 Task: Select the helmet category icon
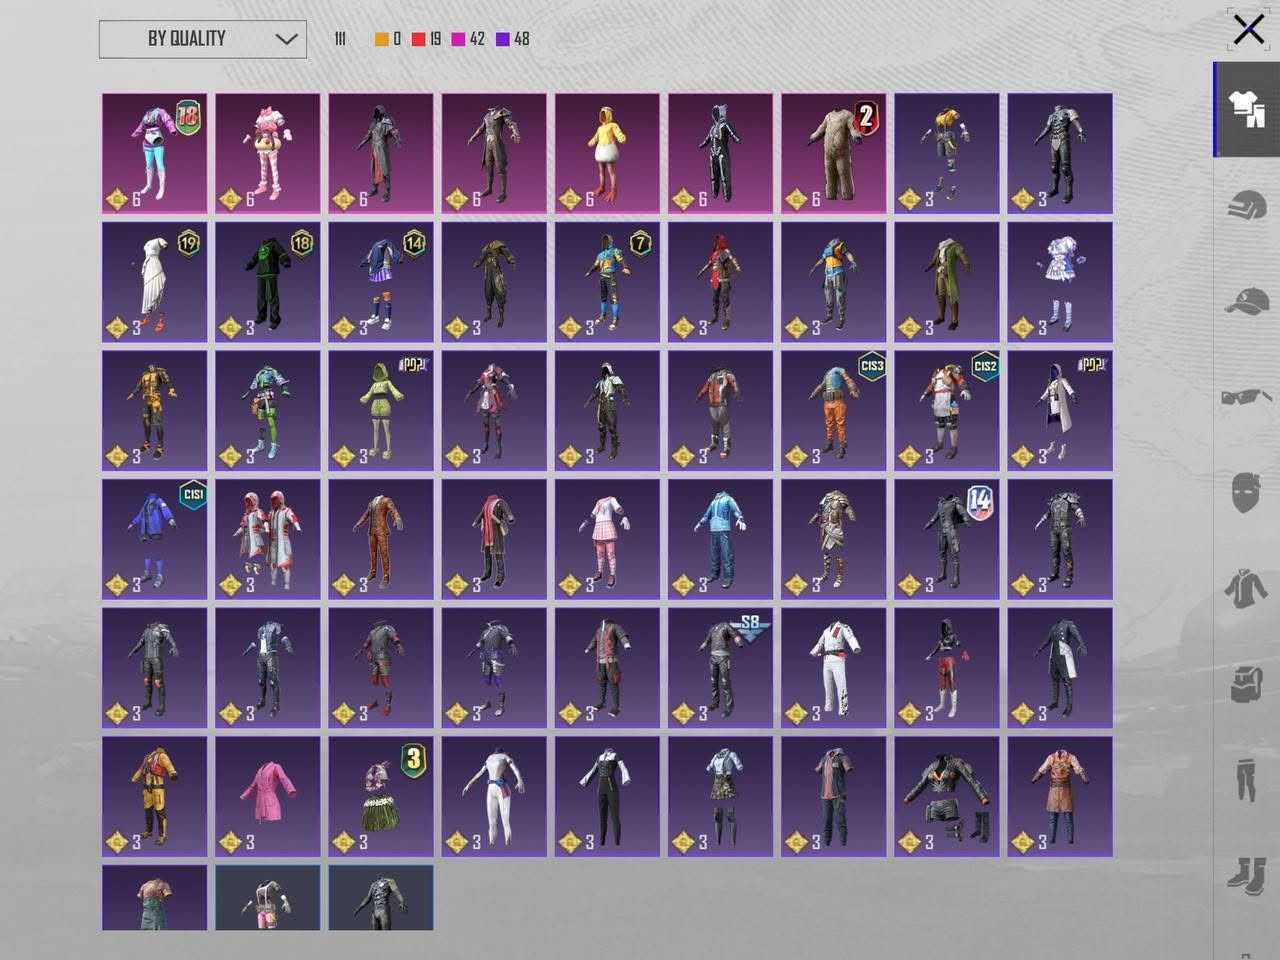pyautogui.click(x=1247, y=206)
